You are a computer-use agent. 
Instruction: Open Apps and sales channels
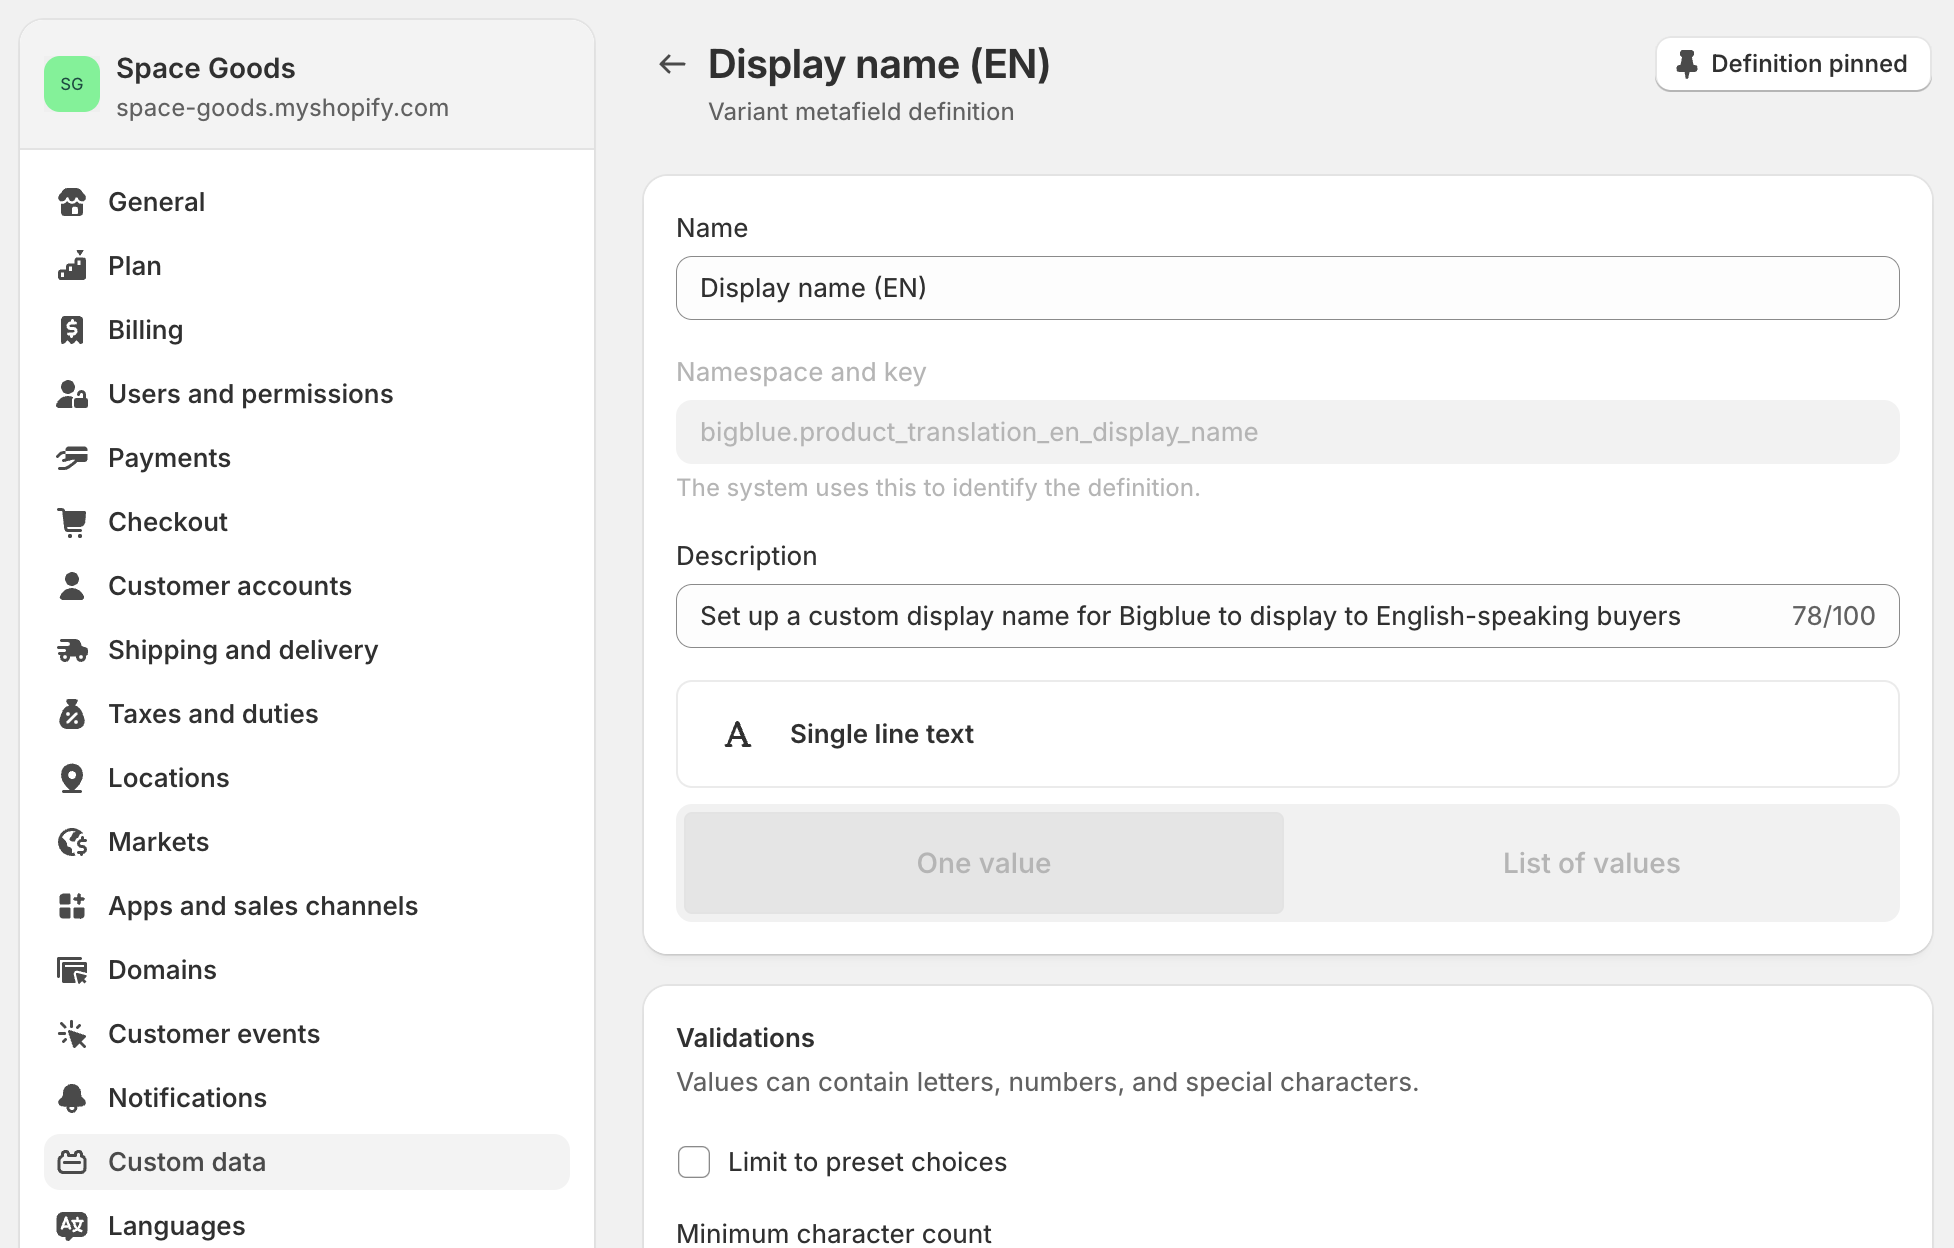coord(307,906)
